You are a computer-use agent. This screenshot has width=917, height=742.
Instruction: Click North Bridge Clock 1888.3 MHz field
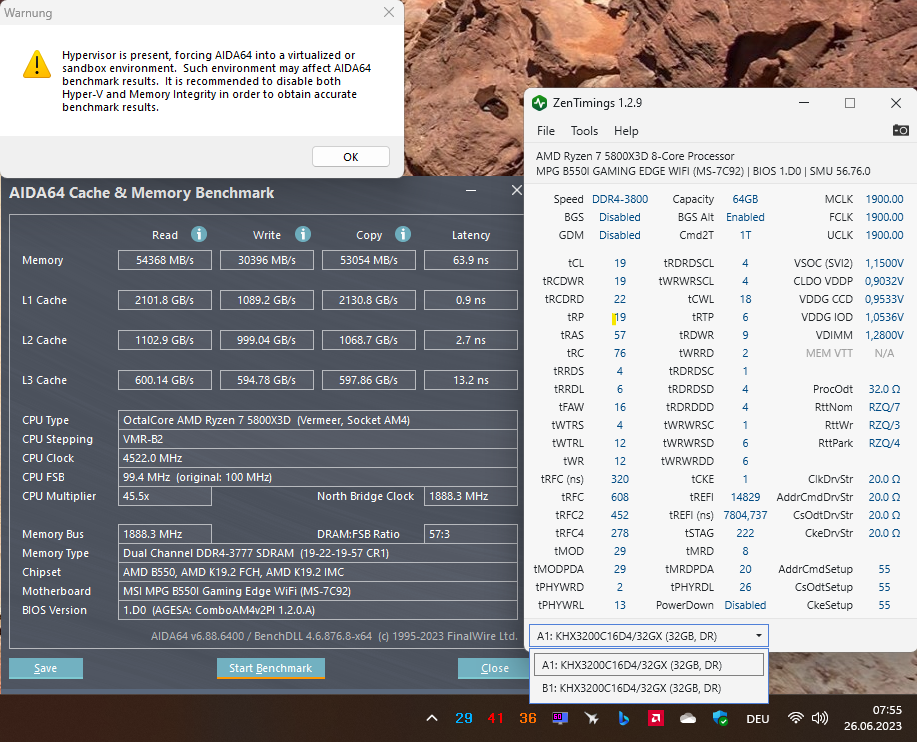click(471, 496)
